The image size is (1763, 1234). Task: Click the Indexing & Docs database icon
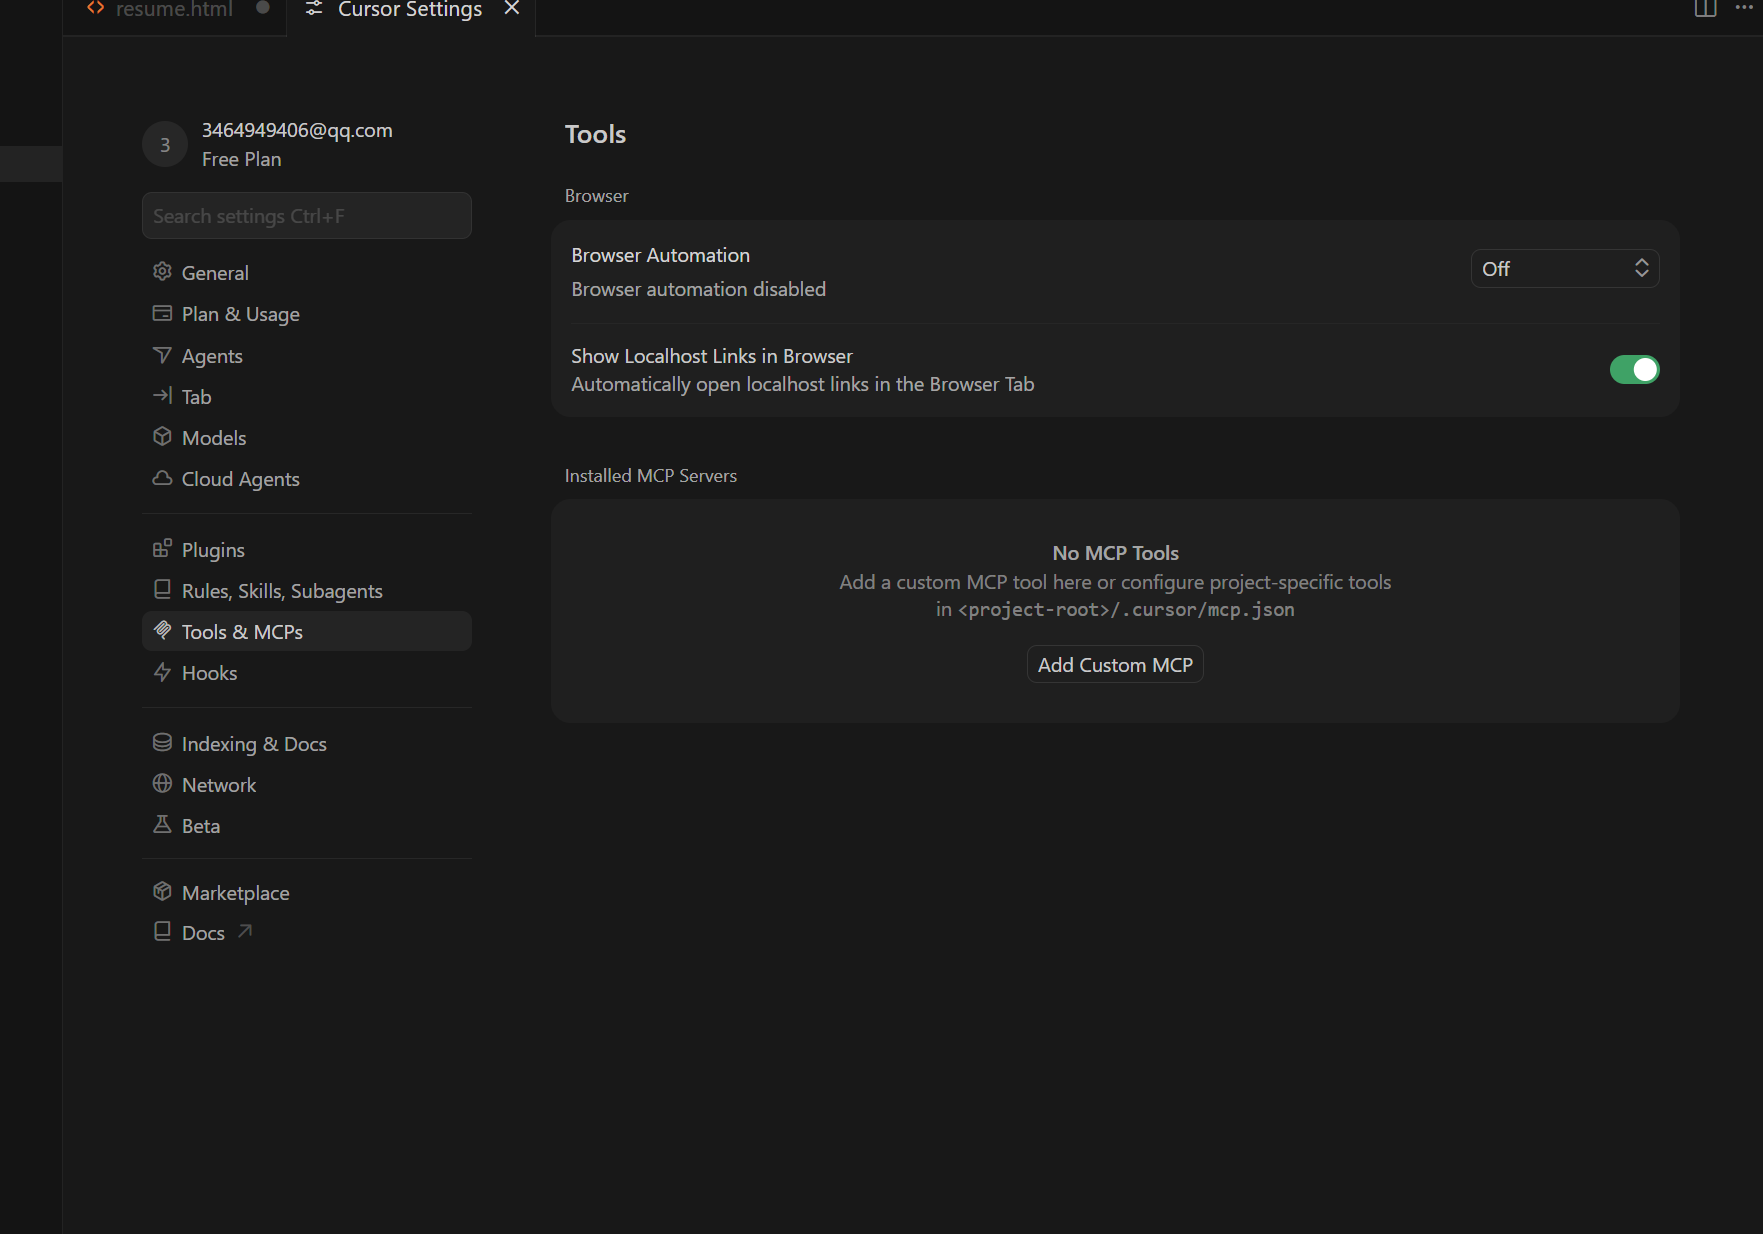[162, 743]
